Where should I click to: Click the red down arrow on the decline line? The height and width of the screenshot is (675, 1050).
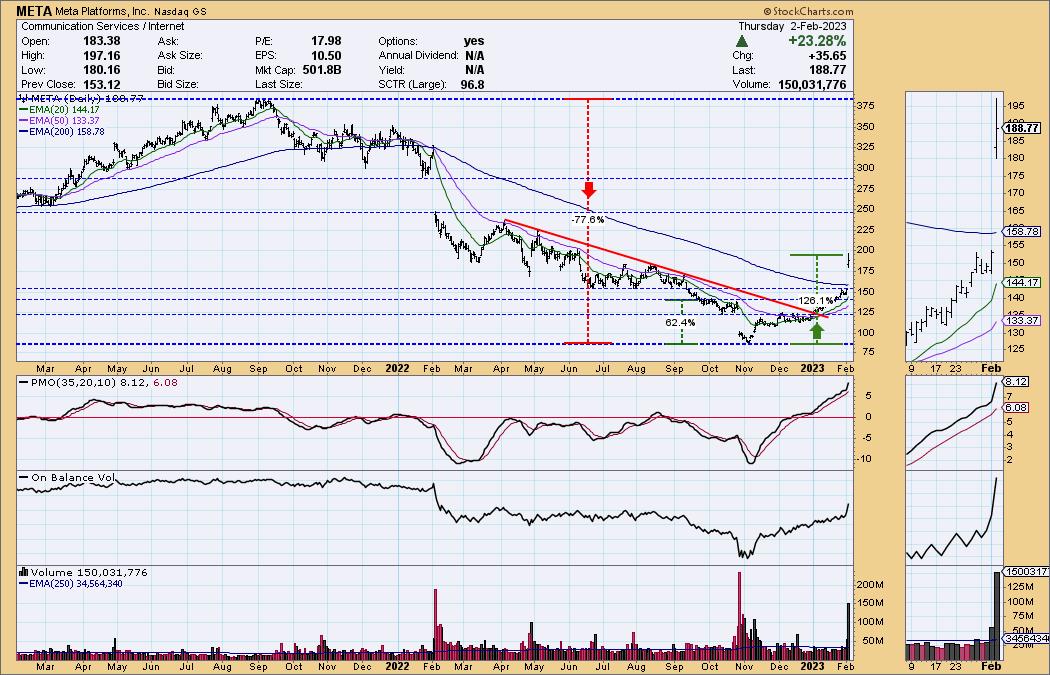pyautogui.click(x=589, y=190)
